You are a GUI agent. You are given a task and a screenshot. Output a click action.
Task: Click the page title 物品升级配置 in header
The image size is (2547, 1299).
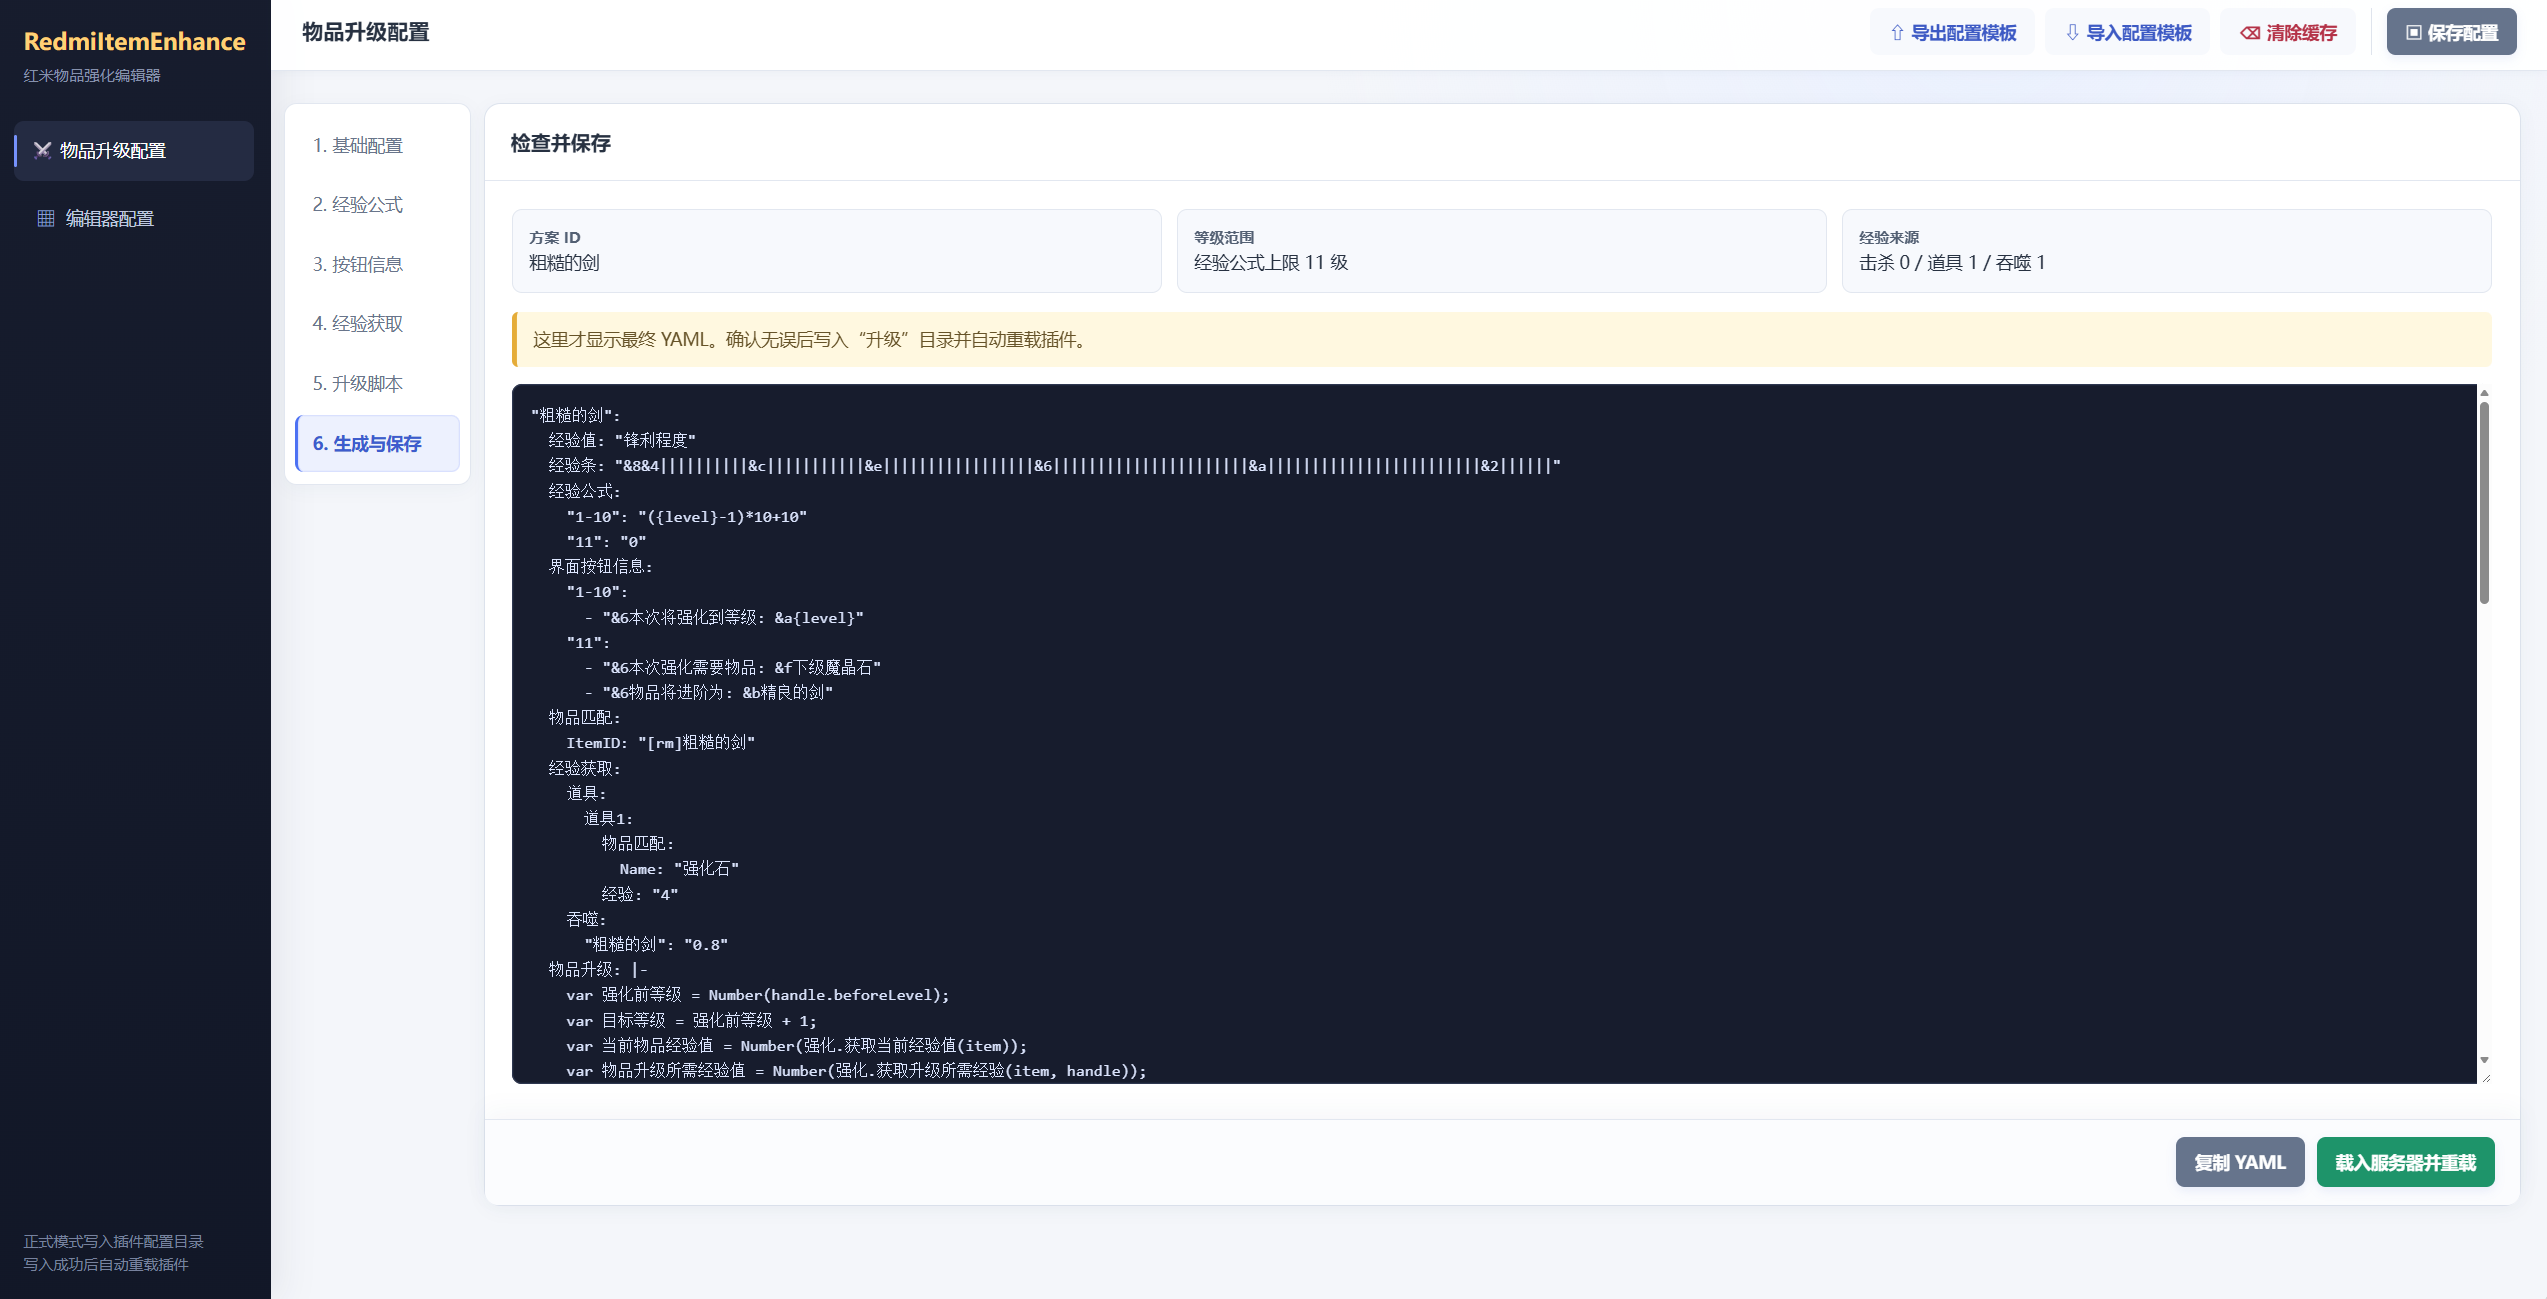coord(365,33)
